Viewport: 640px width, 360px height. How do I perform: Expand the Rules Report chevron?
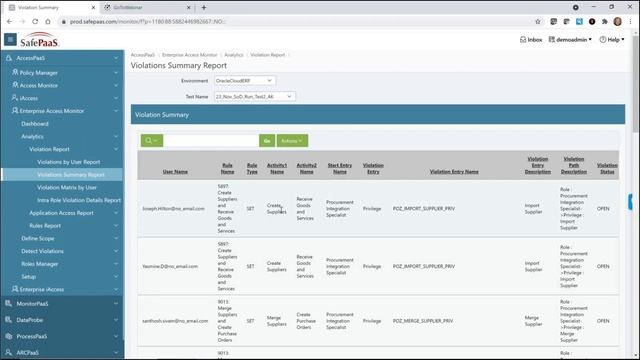[x=116, y=225]
